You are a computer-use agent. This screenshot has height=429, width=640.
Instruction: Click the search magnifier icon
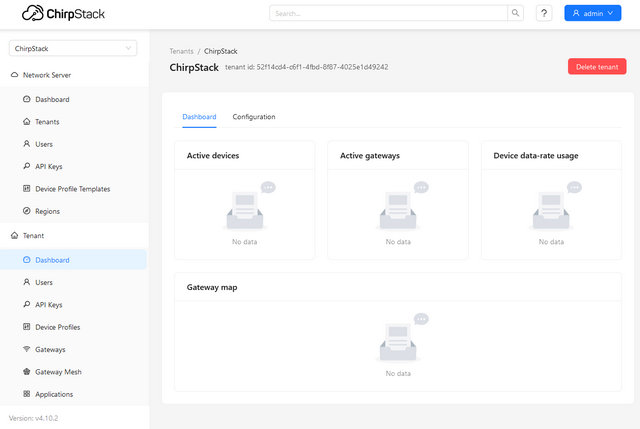515,14
